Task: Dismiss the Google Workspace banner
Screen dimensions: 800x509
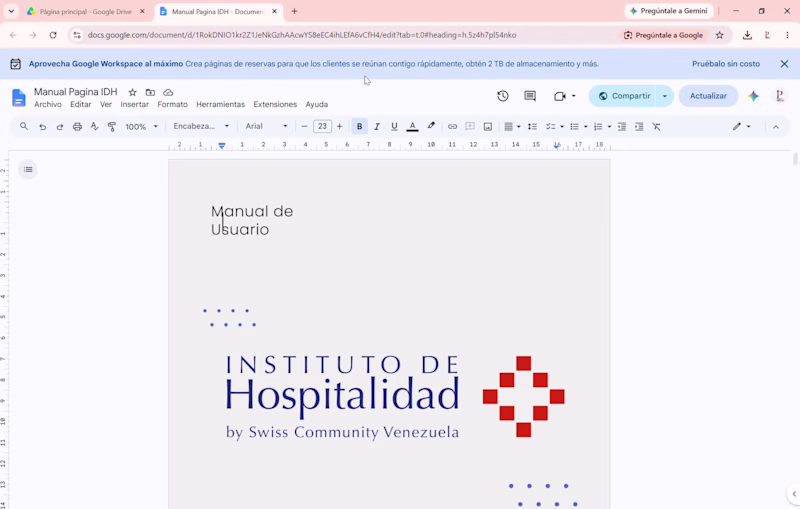Action: pyautogui.click(x=784, y=64)
